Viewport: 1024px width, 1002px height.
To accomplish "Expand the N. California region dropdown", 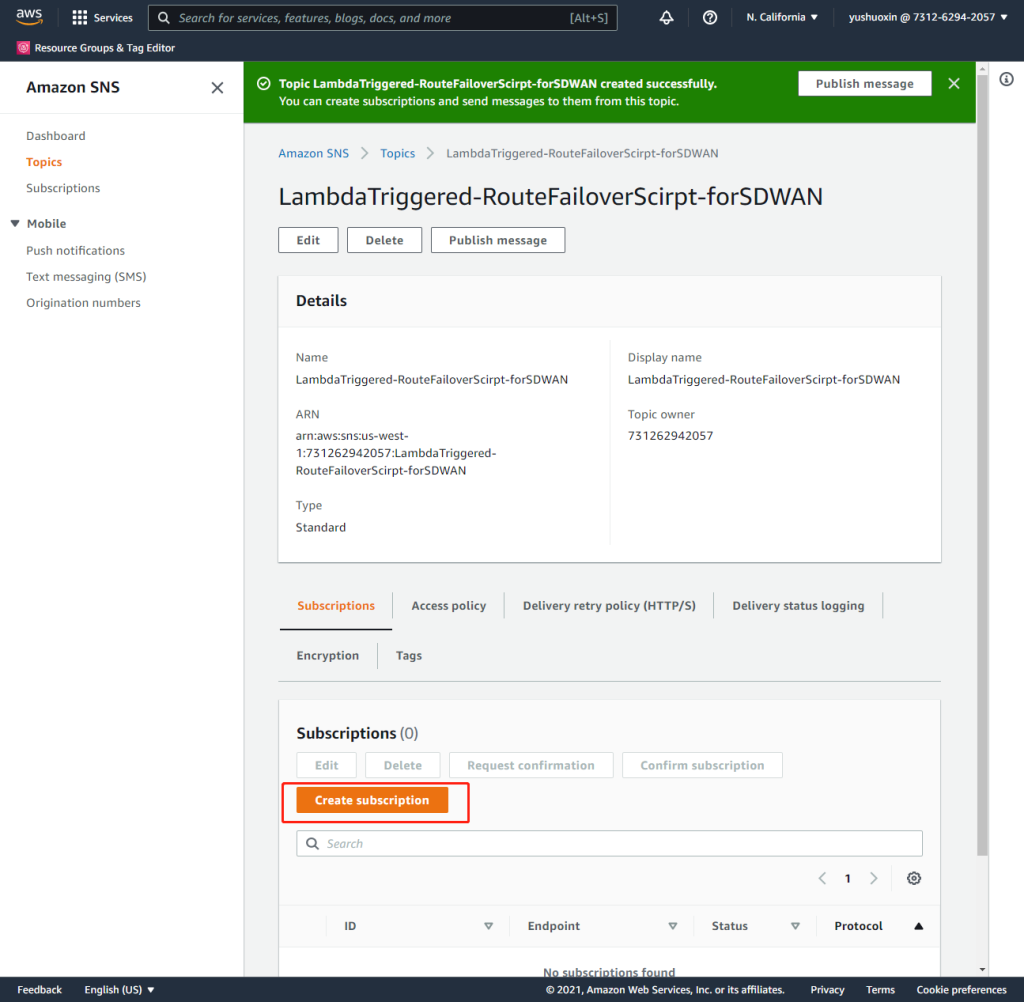I will click(782, 18).
